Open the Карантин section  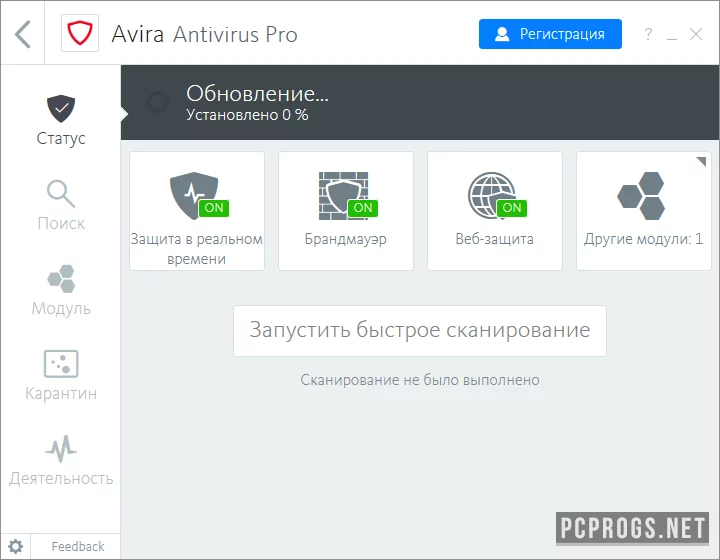[61, 375]
